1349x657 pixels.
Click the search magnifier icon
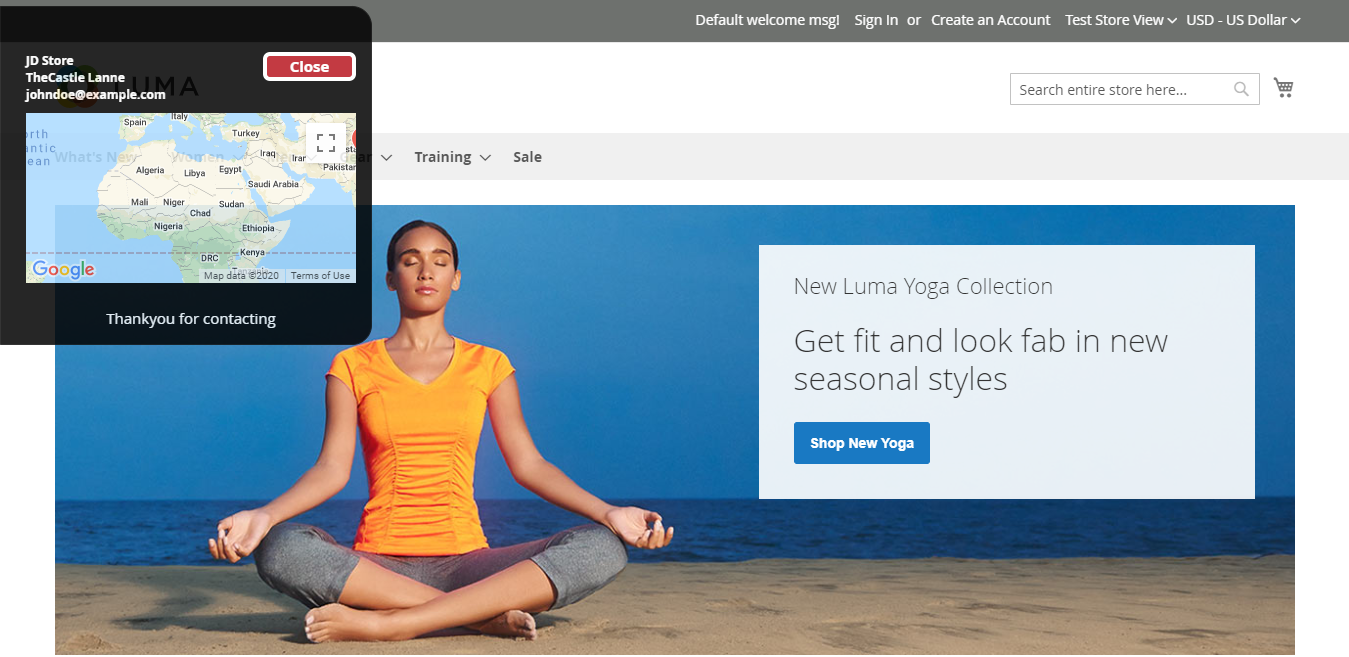1241,89
